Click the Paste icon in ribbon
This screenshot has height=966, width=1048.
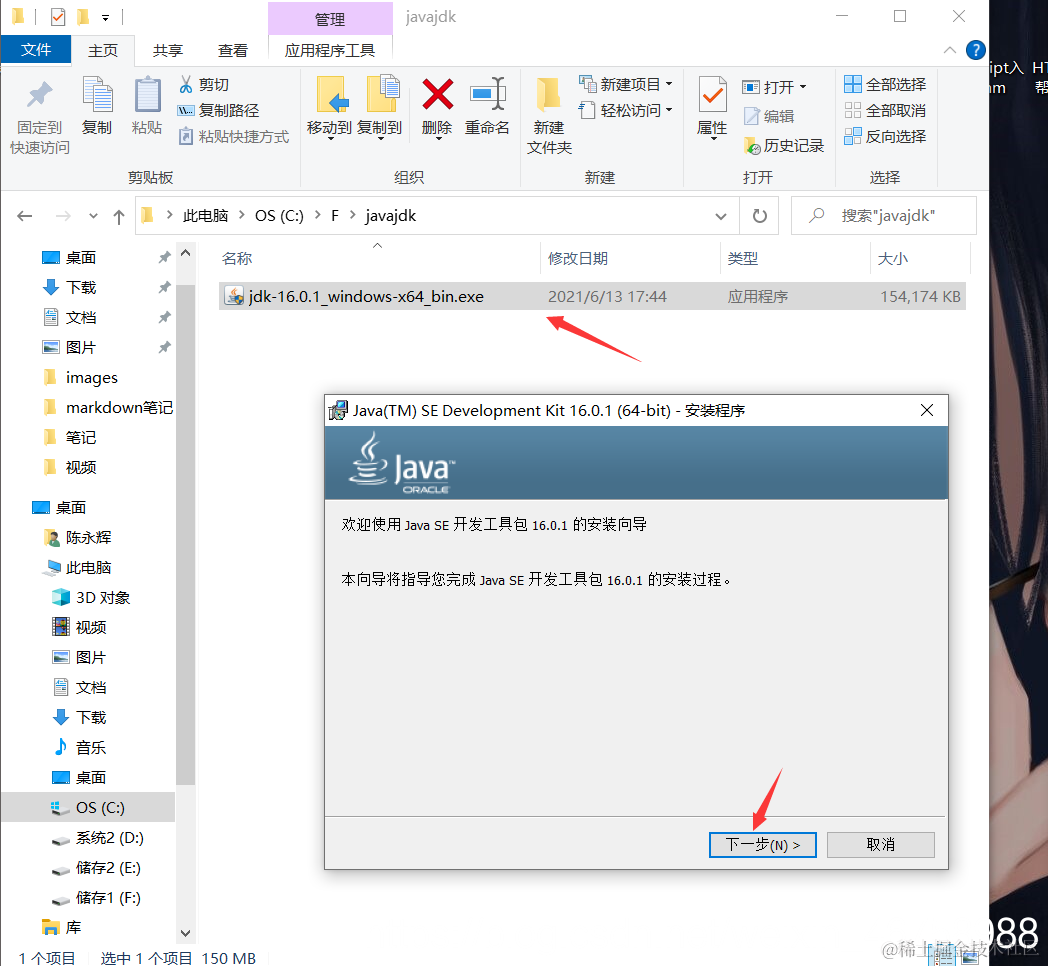(x=147, y=94)
